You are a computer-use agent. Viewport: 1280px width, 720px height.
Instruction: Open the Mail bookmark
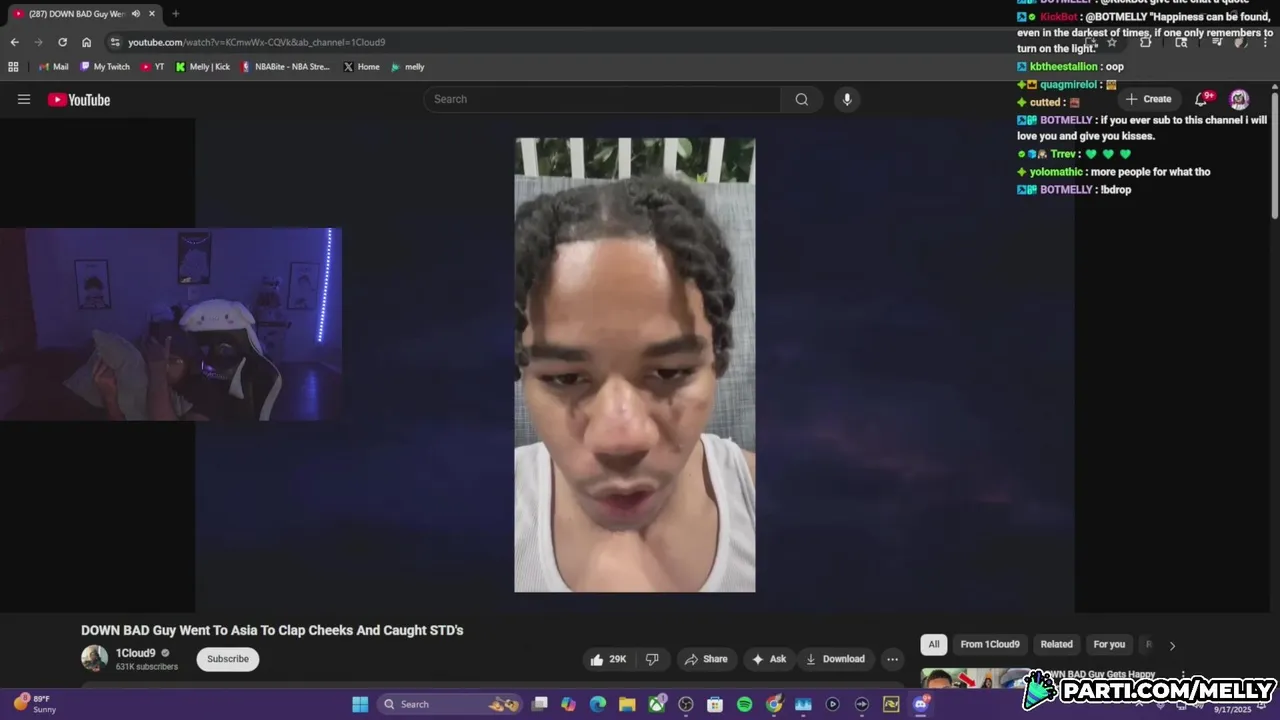(x=54, y=67)
